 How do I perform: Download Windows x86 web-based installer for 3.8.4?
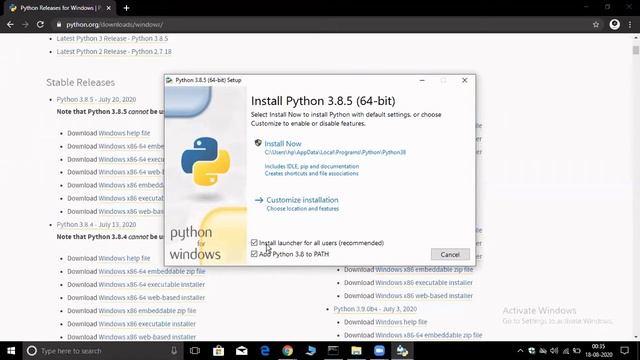click(147, 337)
